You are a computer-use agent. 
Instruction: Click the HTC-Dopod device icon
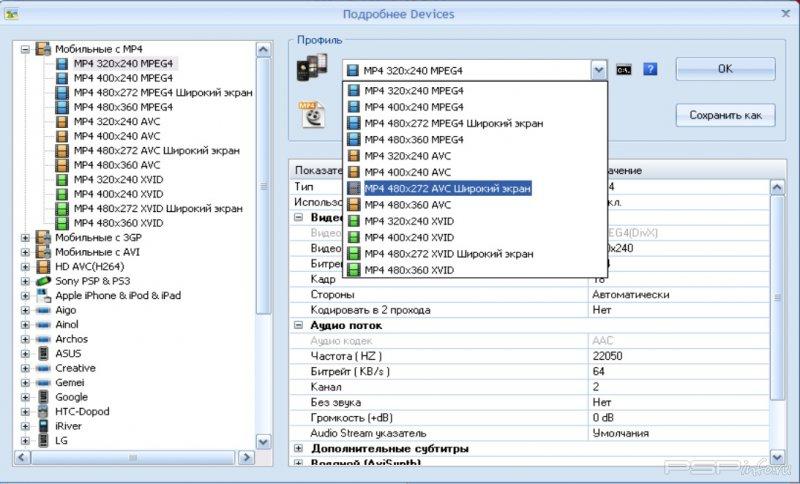click(x=43, y=411)
